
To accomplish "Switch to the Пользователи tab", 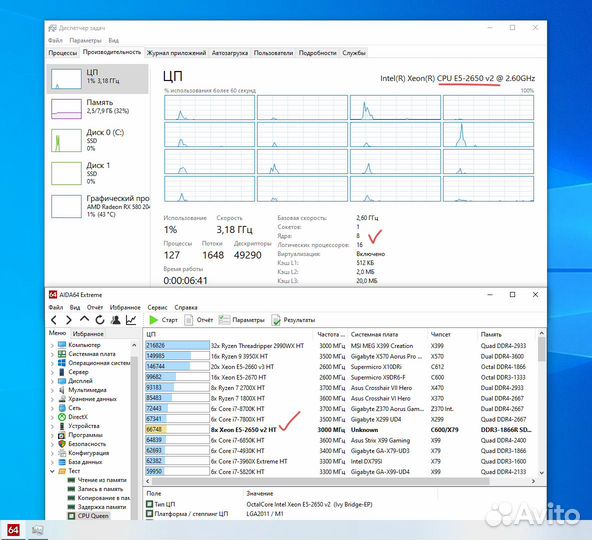I will (273, 53).
